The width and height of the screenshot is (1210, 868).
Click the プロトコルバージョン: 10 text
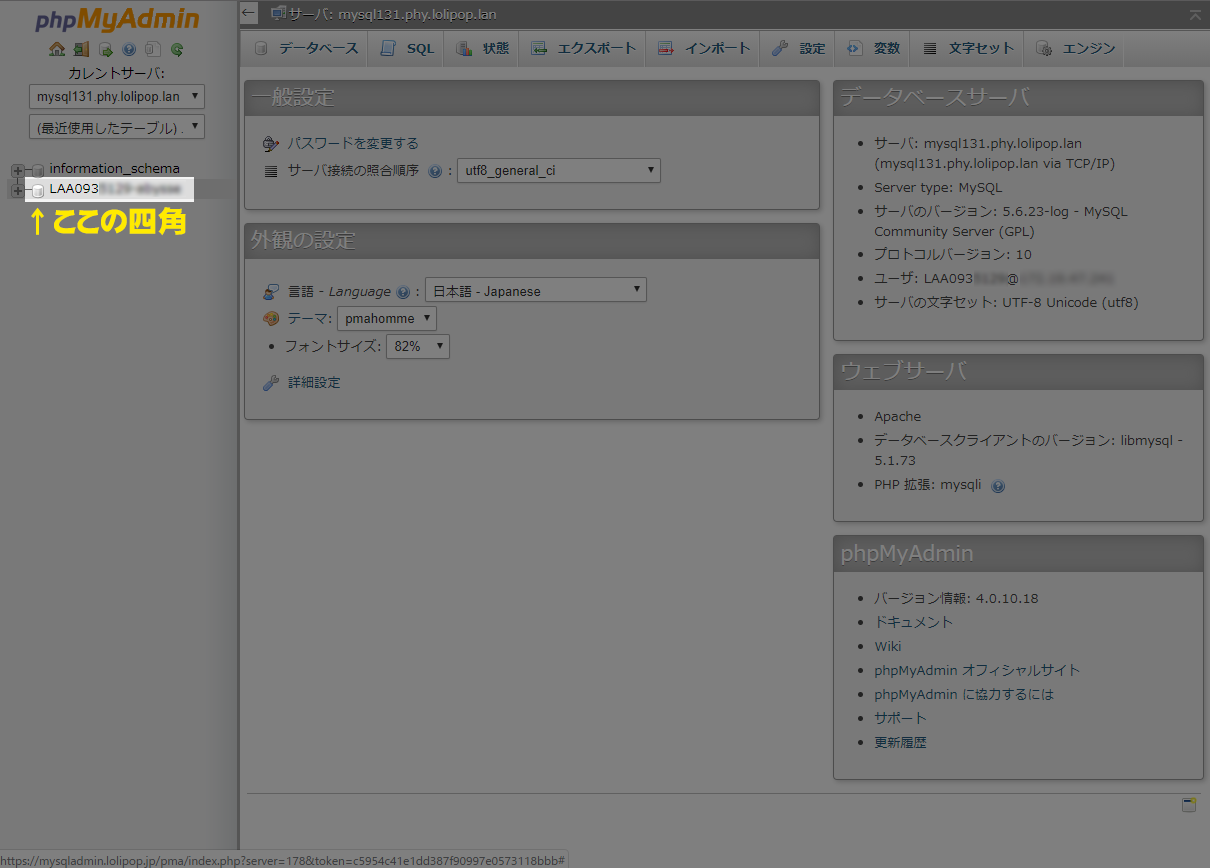[x=953, y=254]
